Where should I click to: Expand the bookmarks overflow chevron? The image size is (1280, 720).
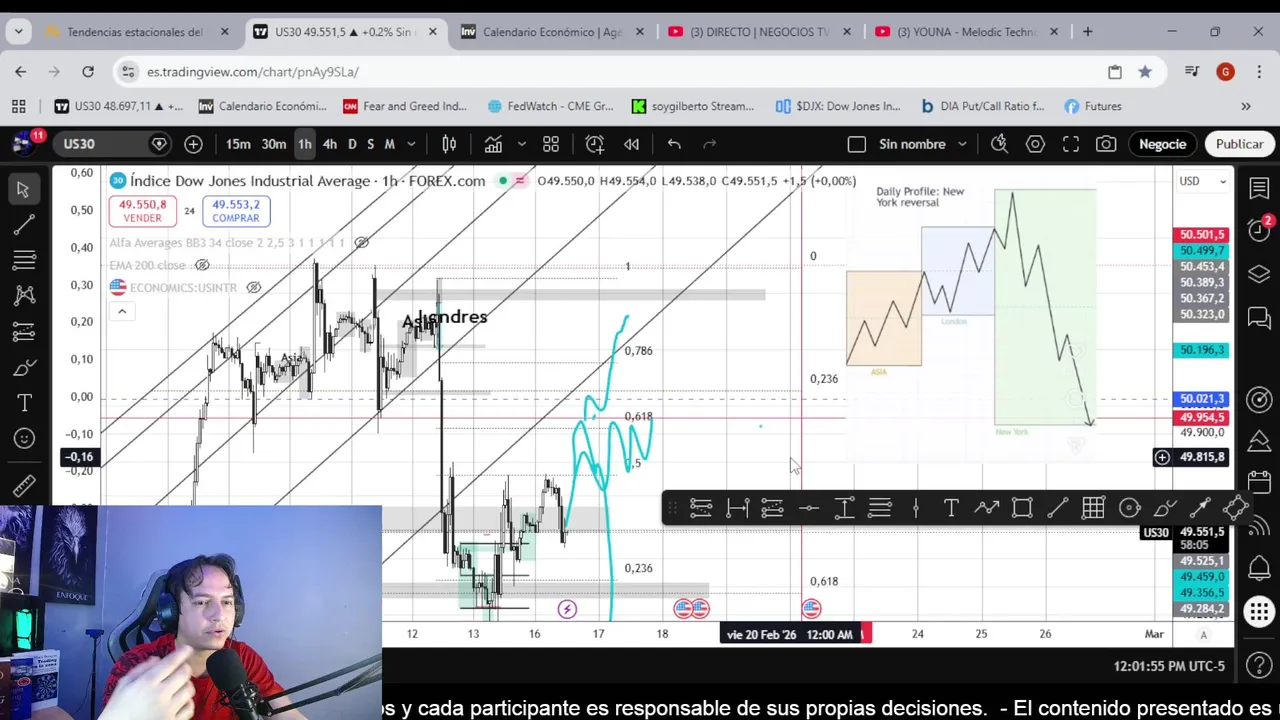[x=1246, y=106]
